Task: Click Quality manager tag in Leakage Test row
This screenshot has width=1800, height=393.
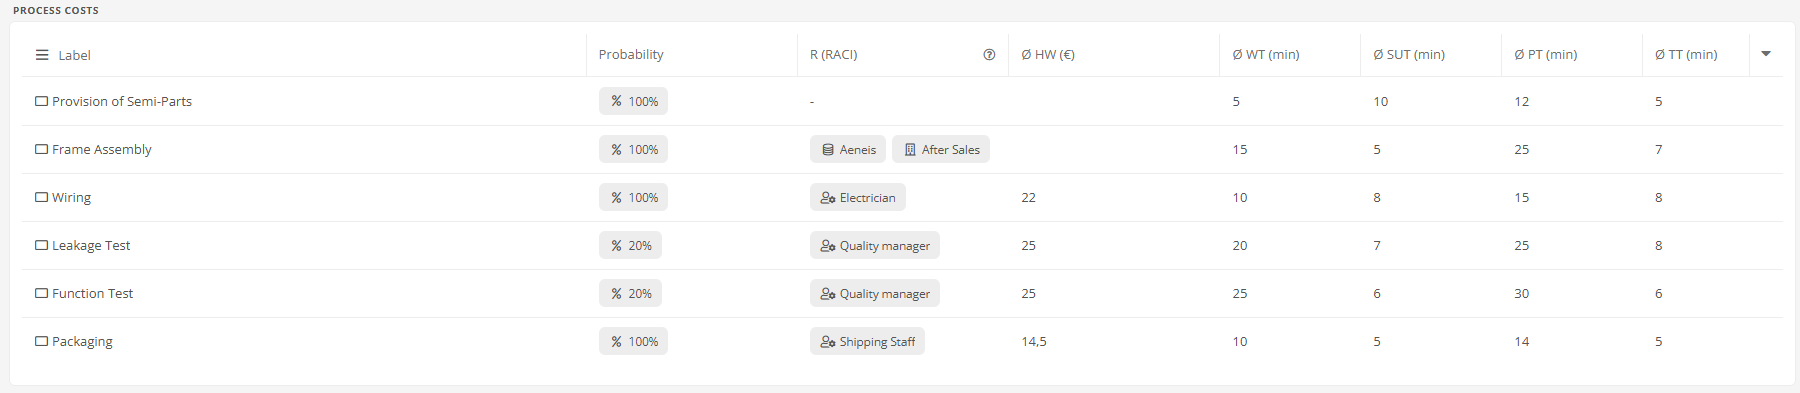Action: pos(875,245)
